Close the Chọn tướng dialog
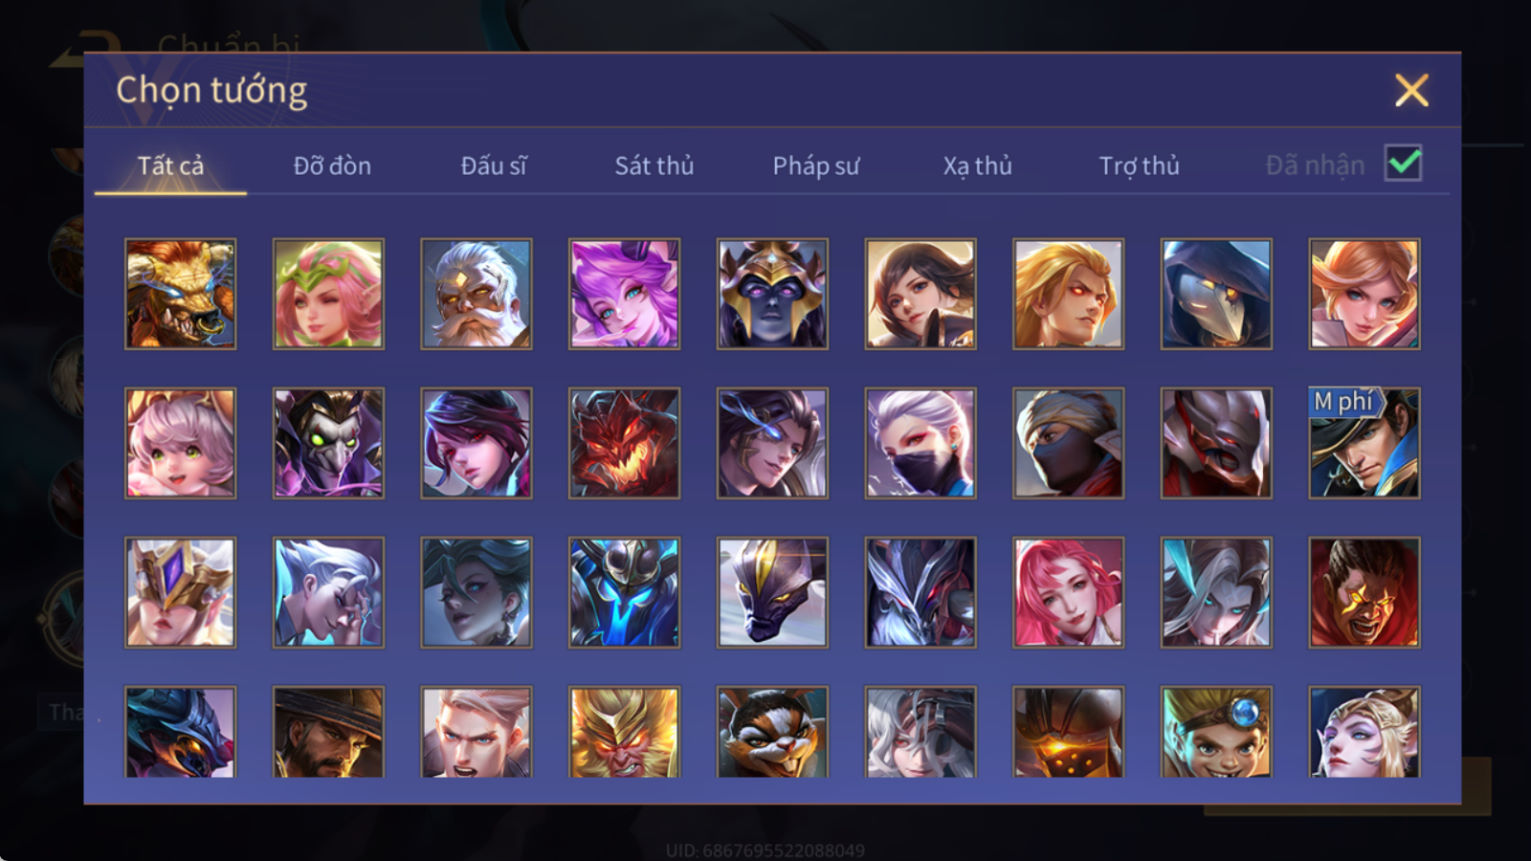 pyautogui.click(x=1411, y=91)
